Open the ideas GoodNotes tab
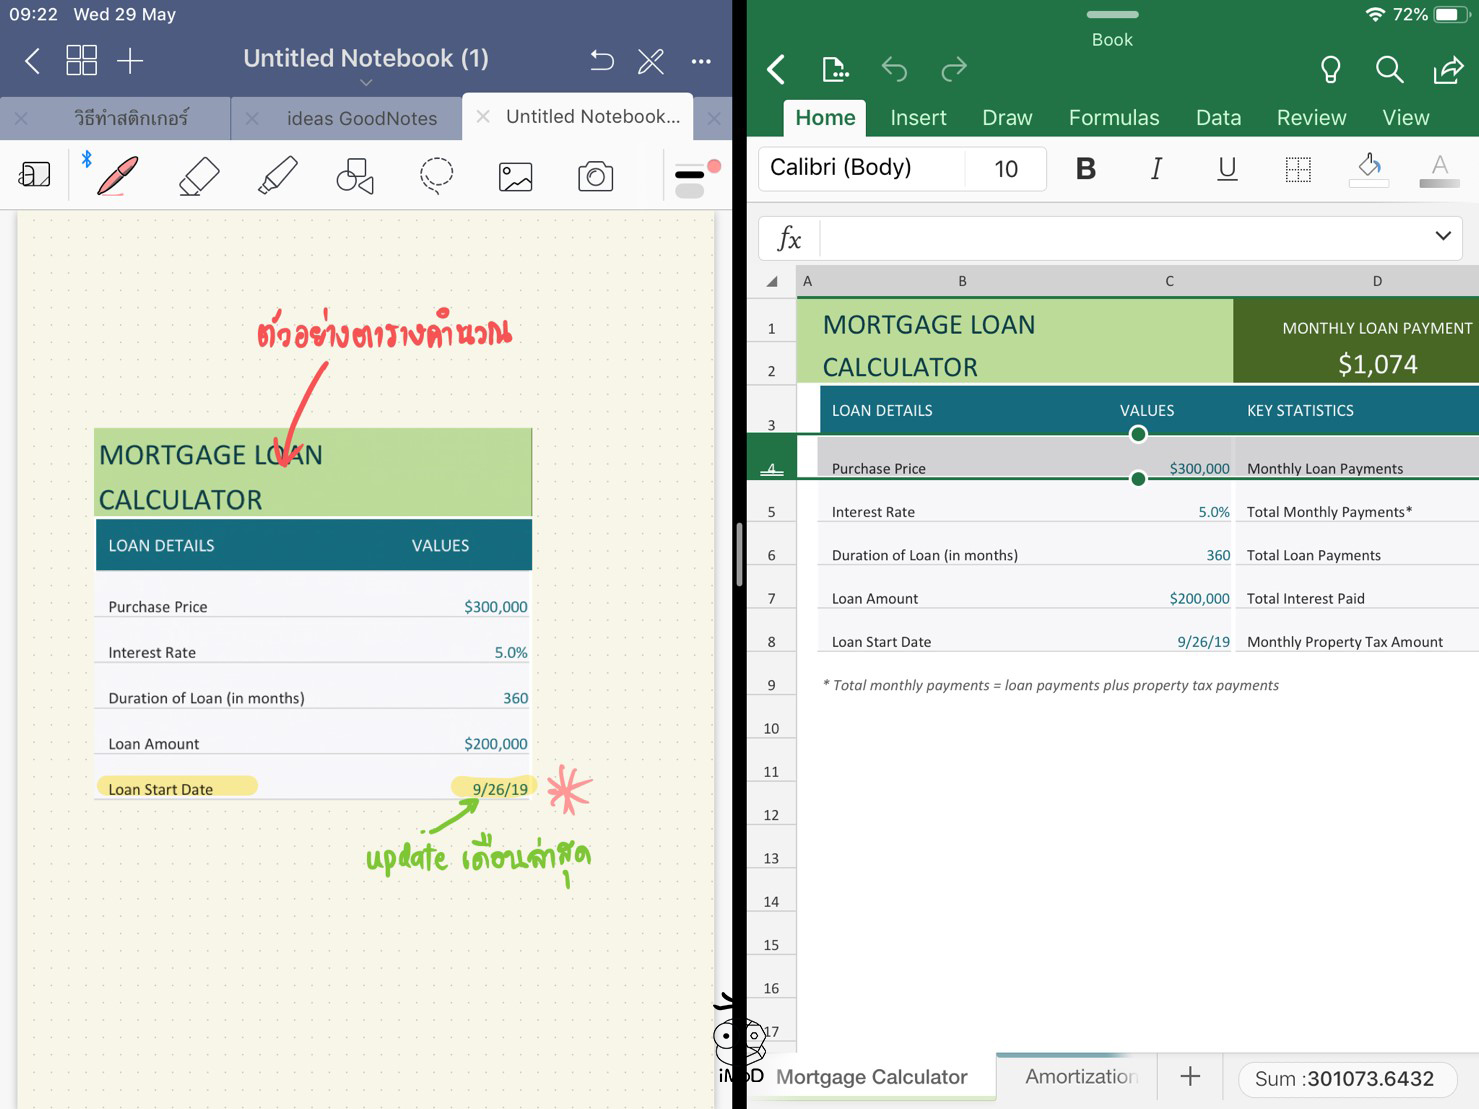Viewport: 1479px width, 1109px height. point(361,118)
